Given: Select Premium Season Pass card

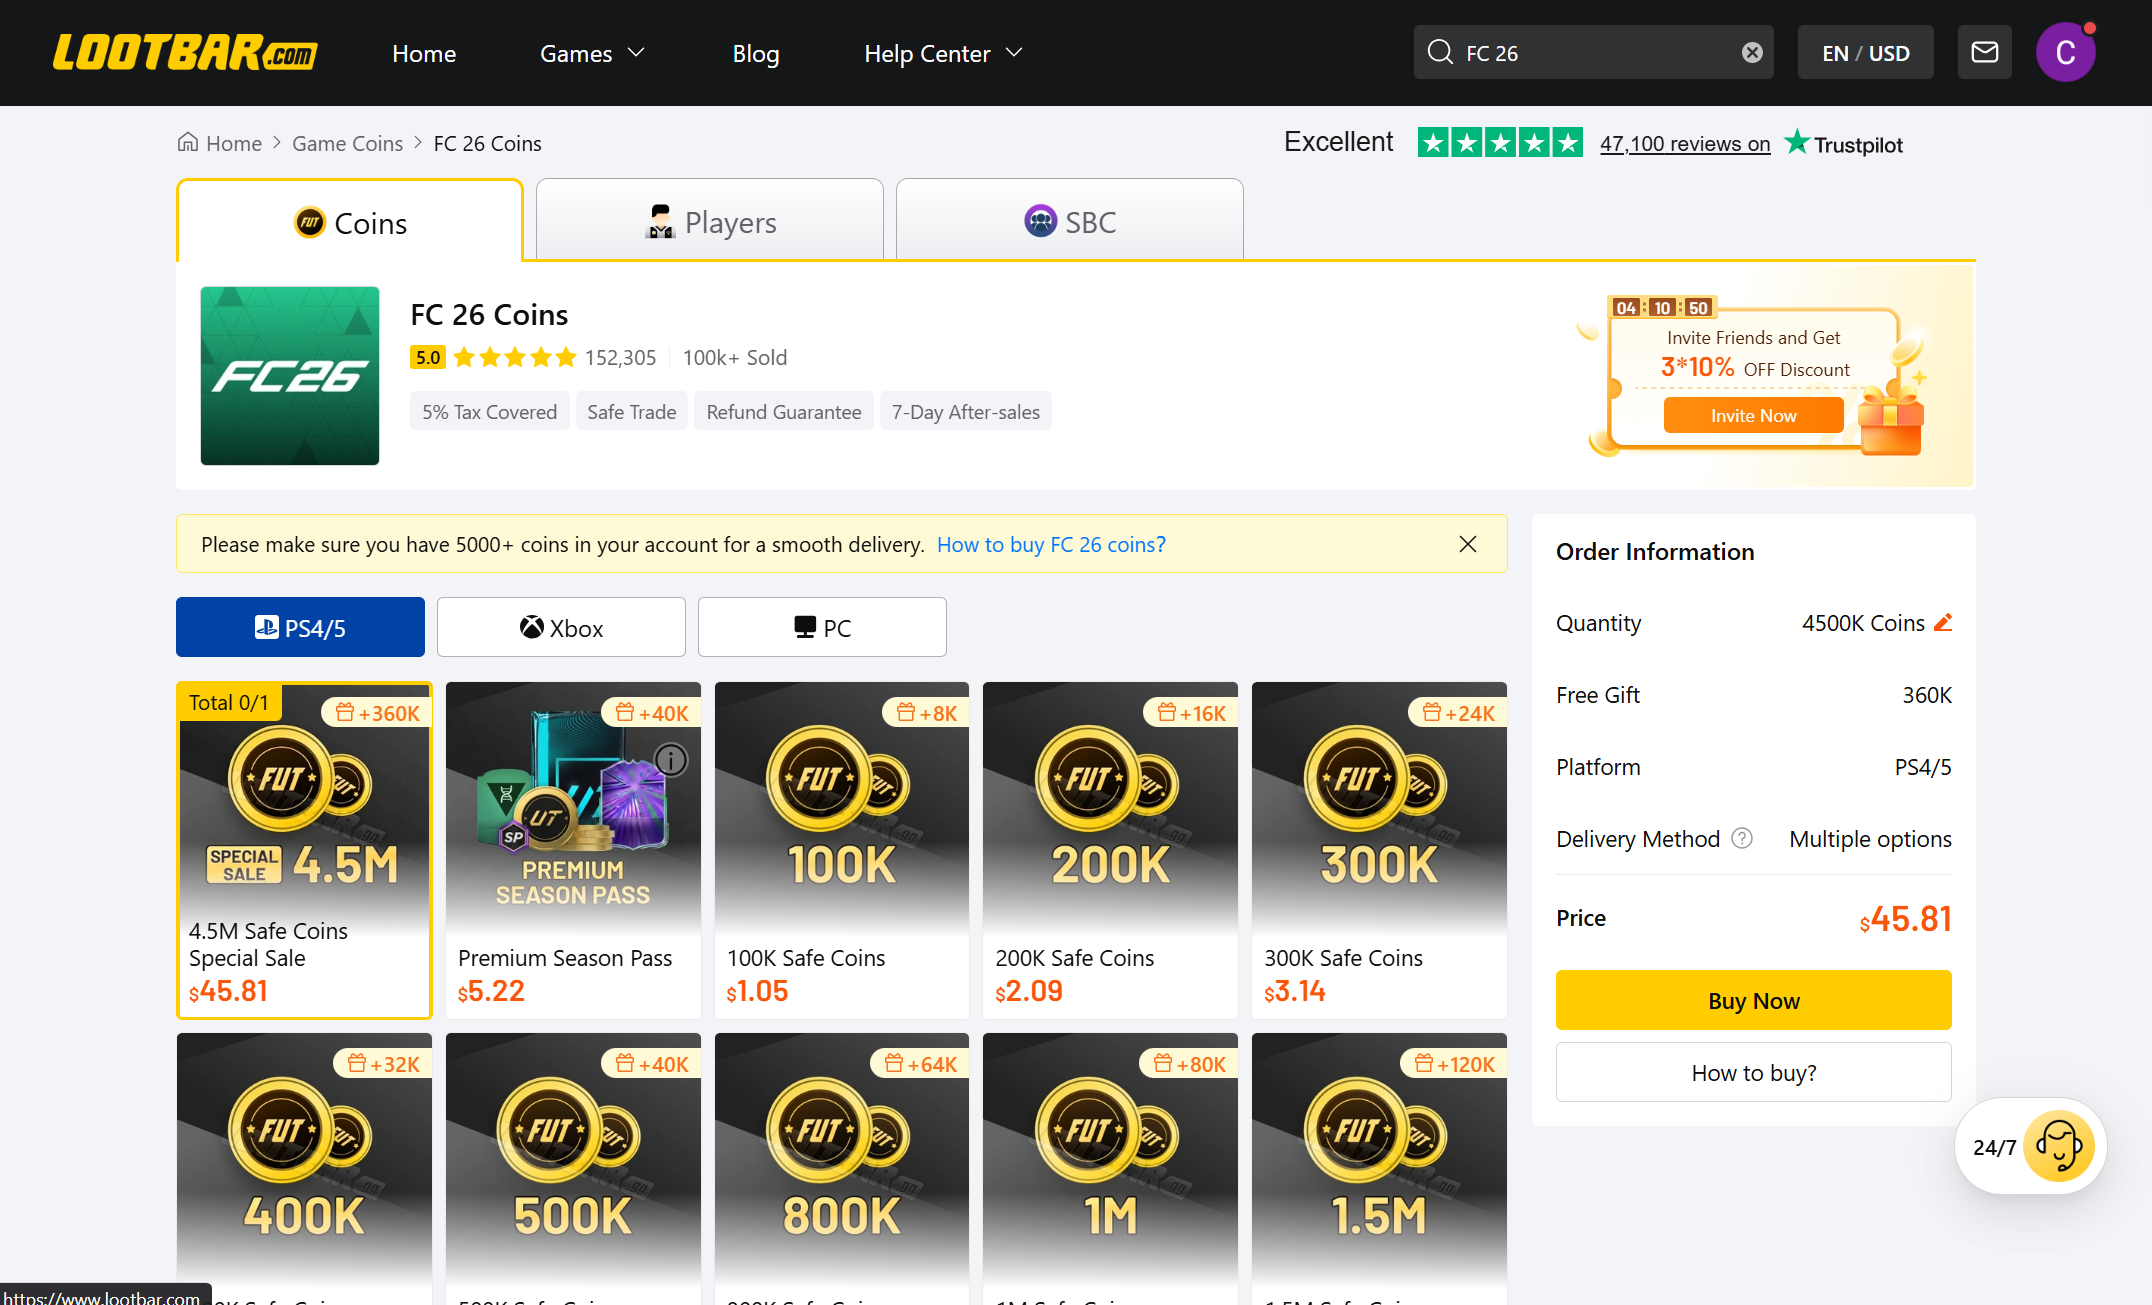Looking at the screenshot, I should point(573,850).
